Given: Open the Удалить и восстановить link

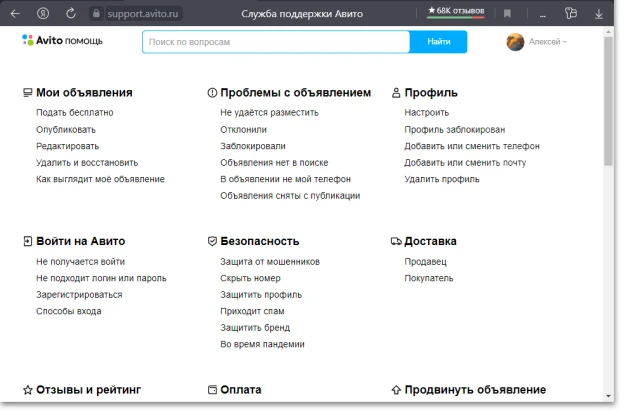Looking at the screenshot, I should [87, 163].
